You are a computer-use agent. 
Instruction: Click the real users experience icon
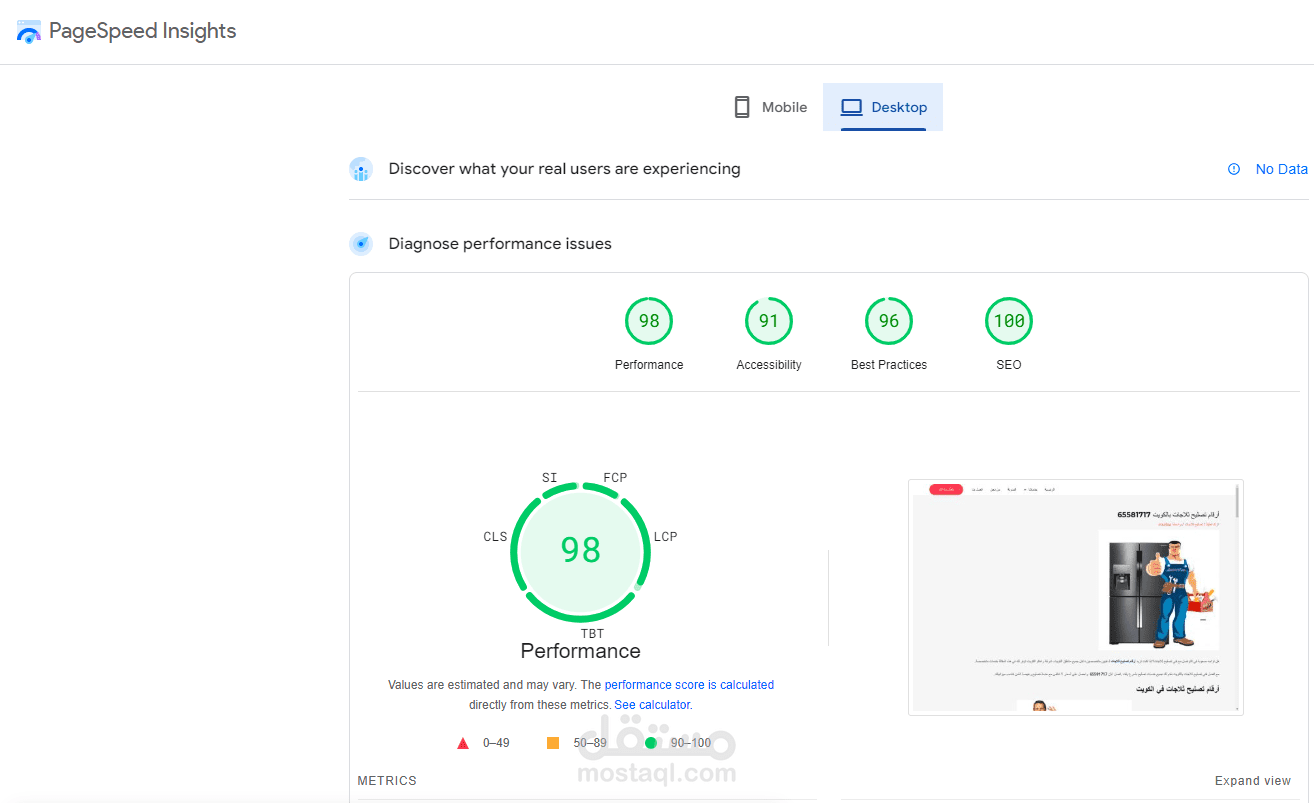pyautogui.click(x=361, y=169)
